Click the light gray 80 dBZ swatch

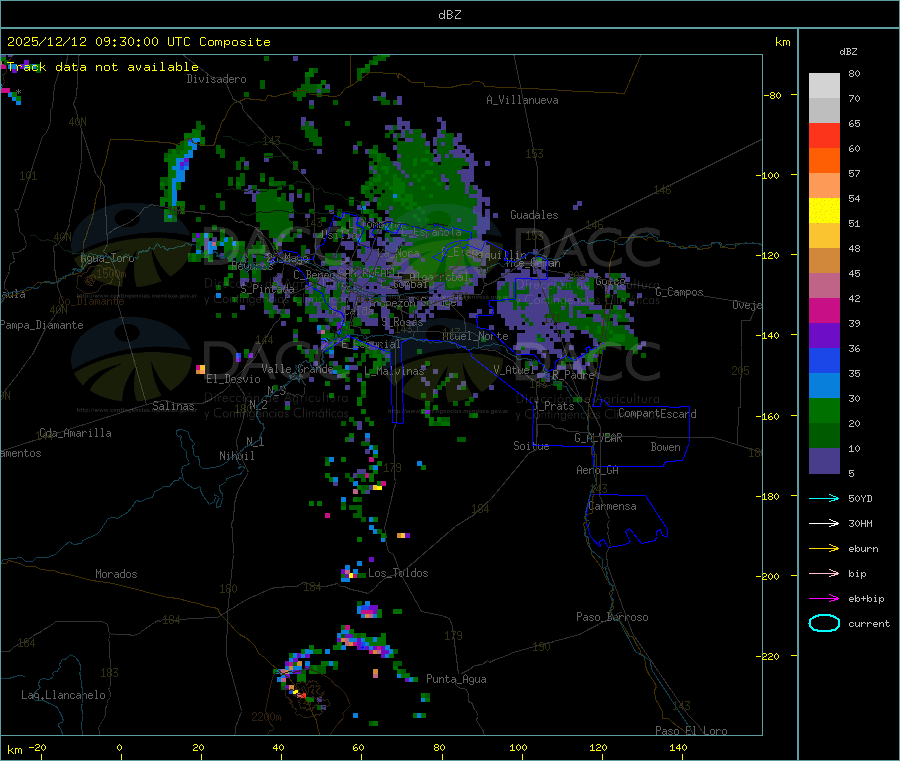824,86
